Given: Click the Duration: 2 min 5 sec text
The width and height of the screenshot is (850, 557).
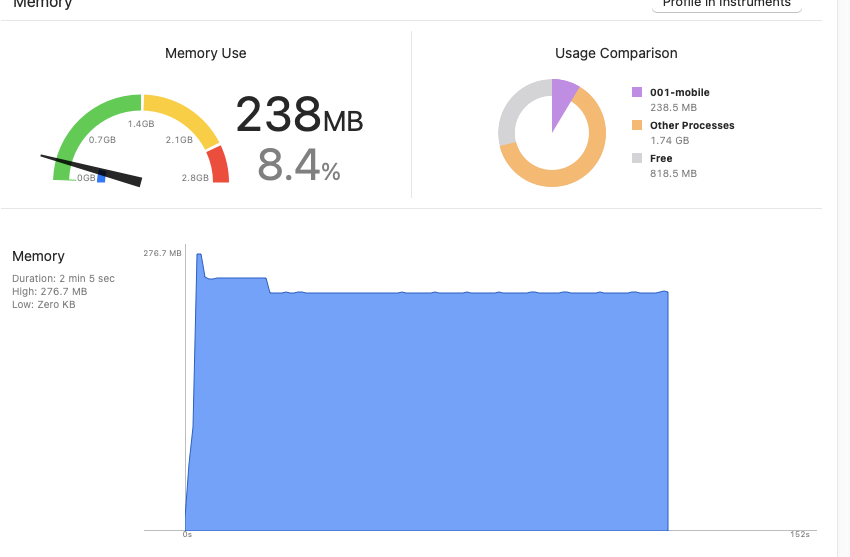Looking at the screenshot, I should click(x=63, y=278).
